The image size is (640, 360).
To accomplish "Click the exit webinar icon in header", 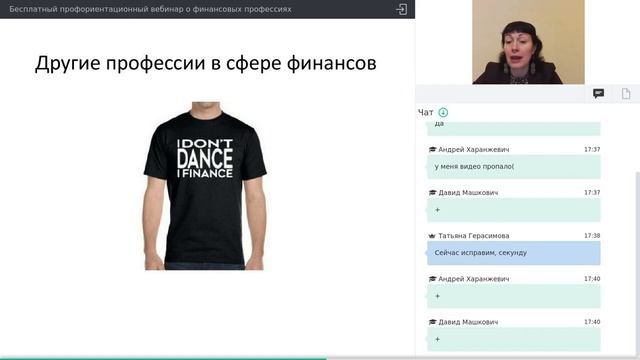I will (401, 9).
